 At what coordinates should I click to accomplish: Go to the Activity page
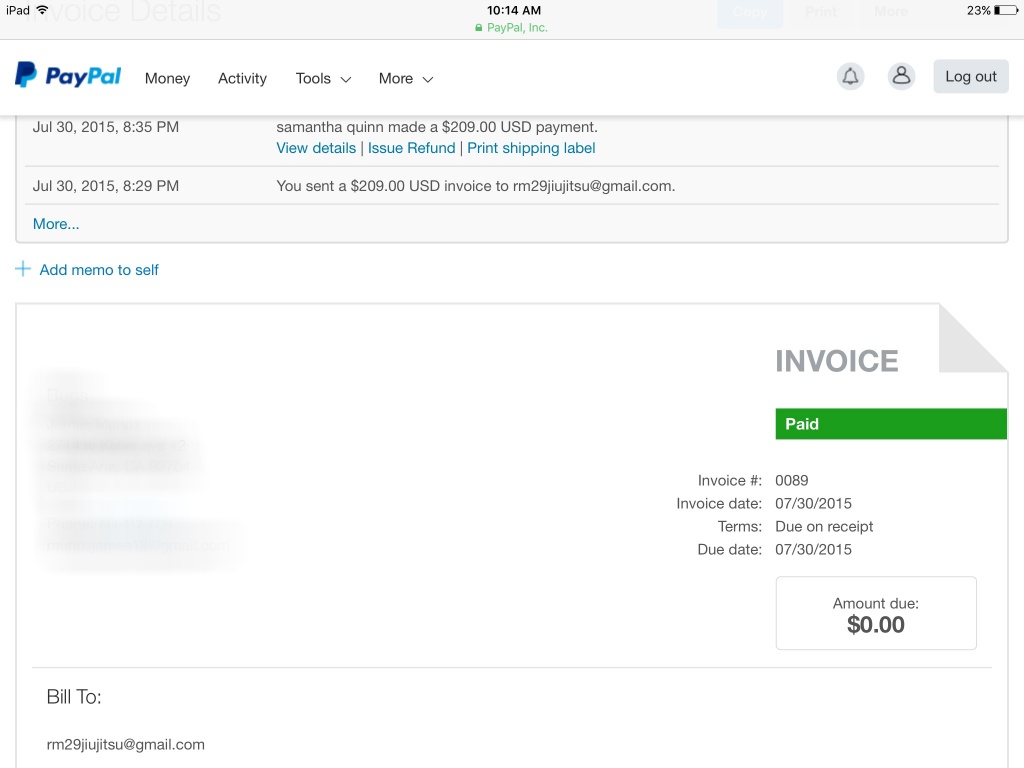pos(242,78)
